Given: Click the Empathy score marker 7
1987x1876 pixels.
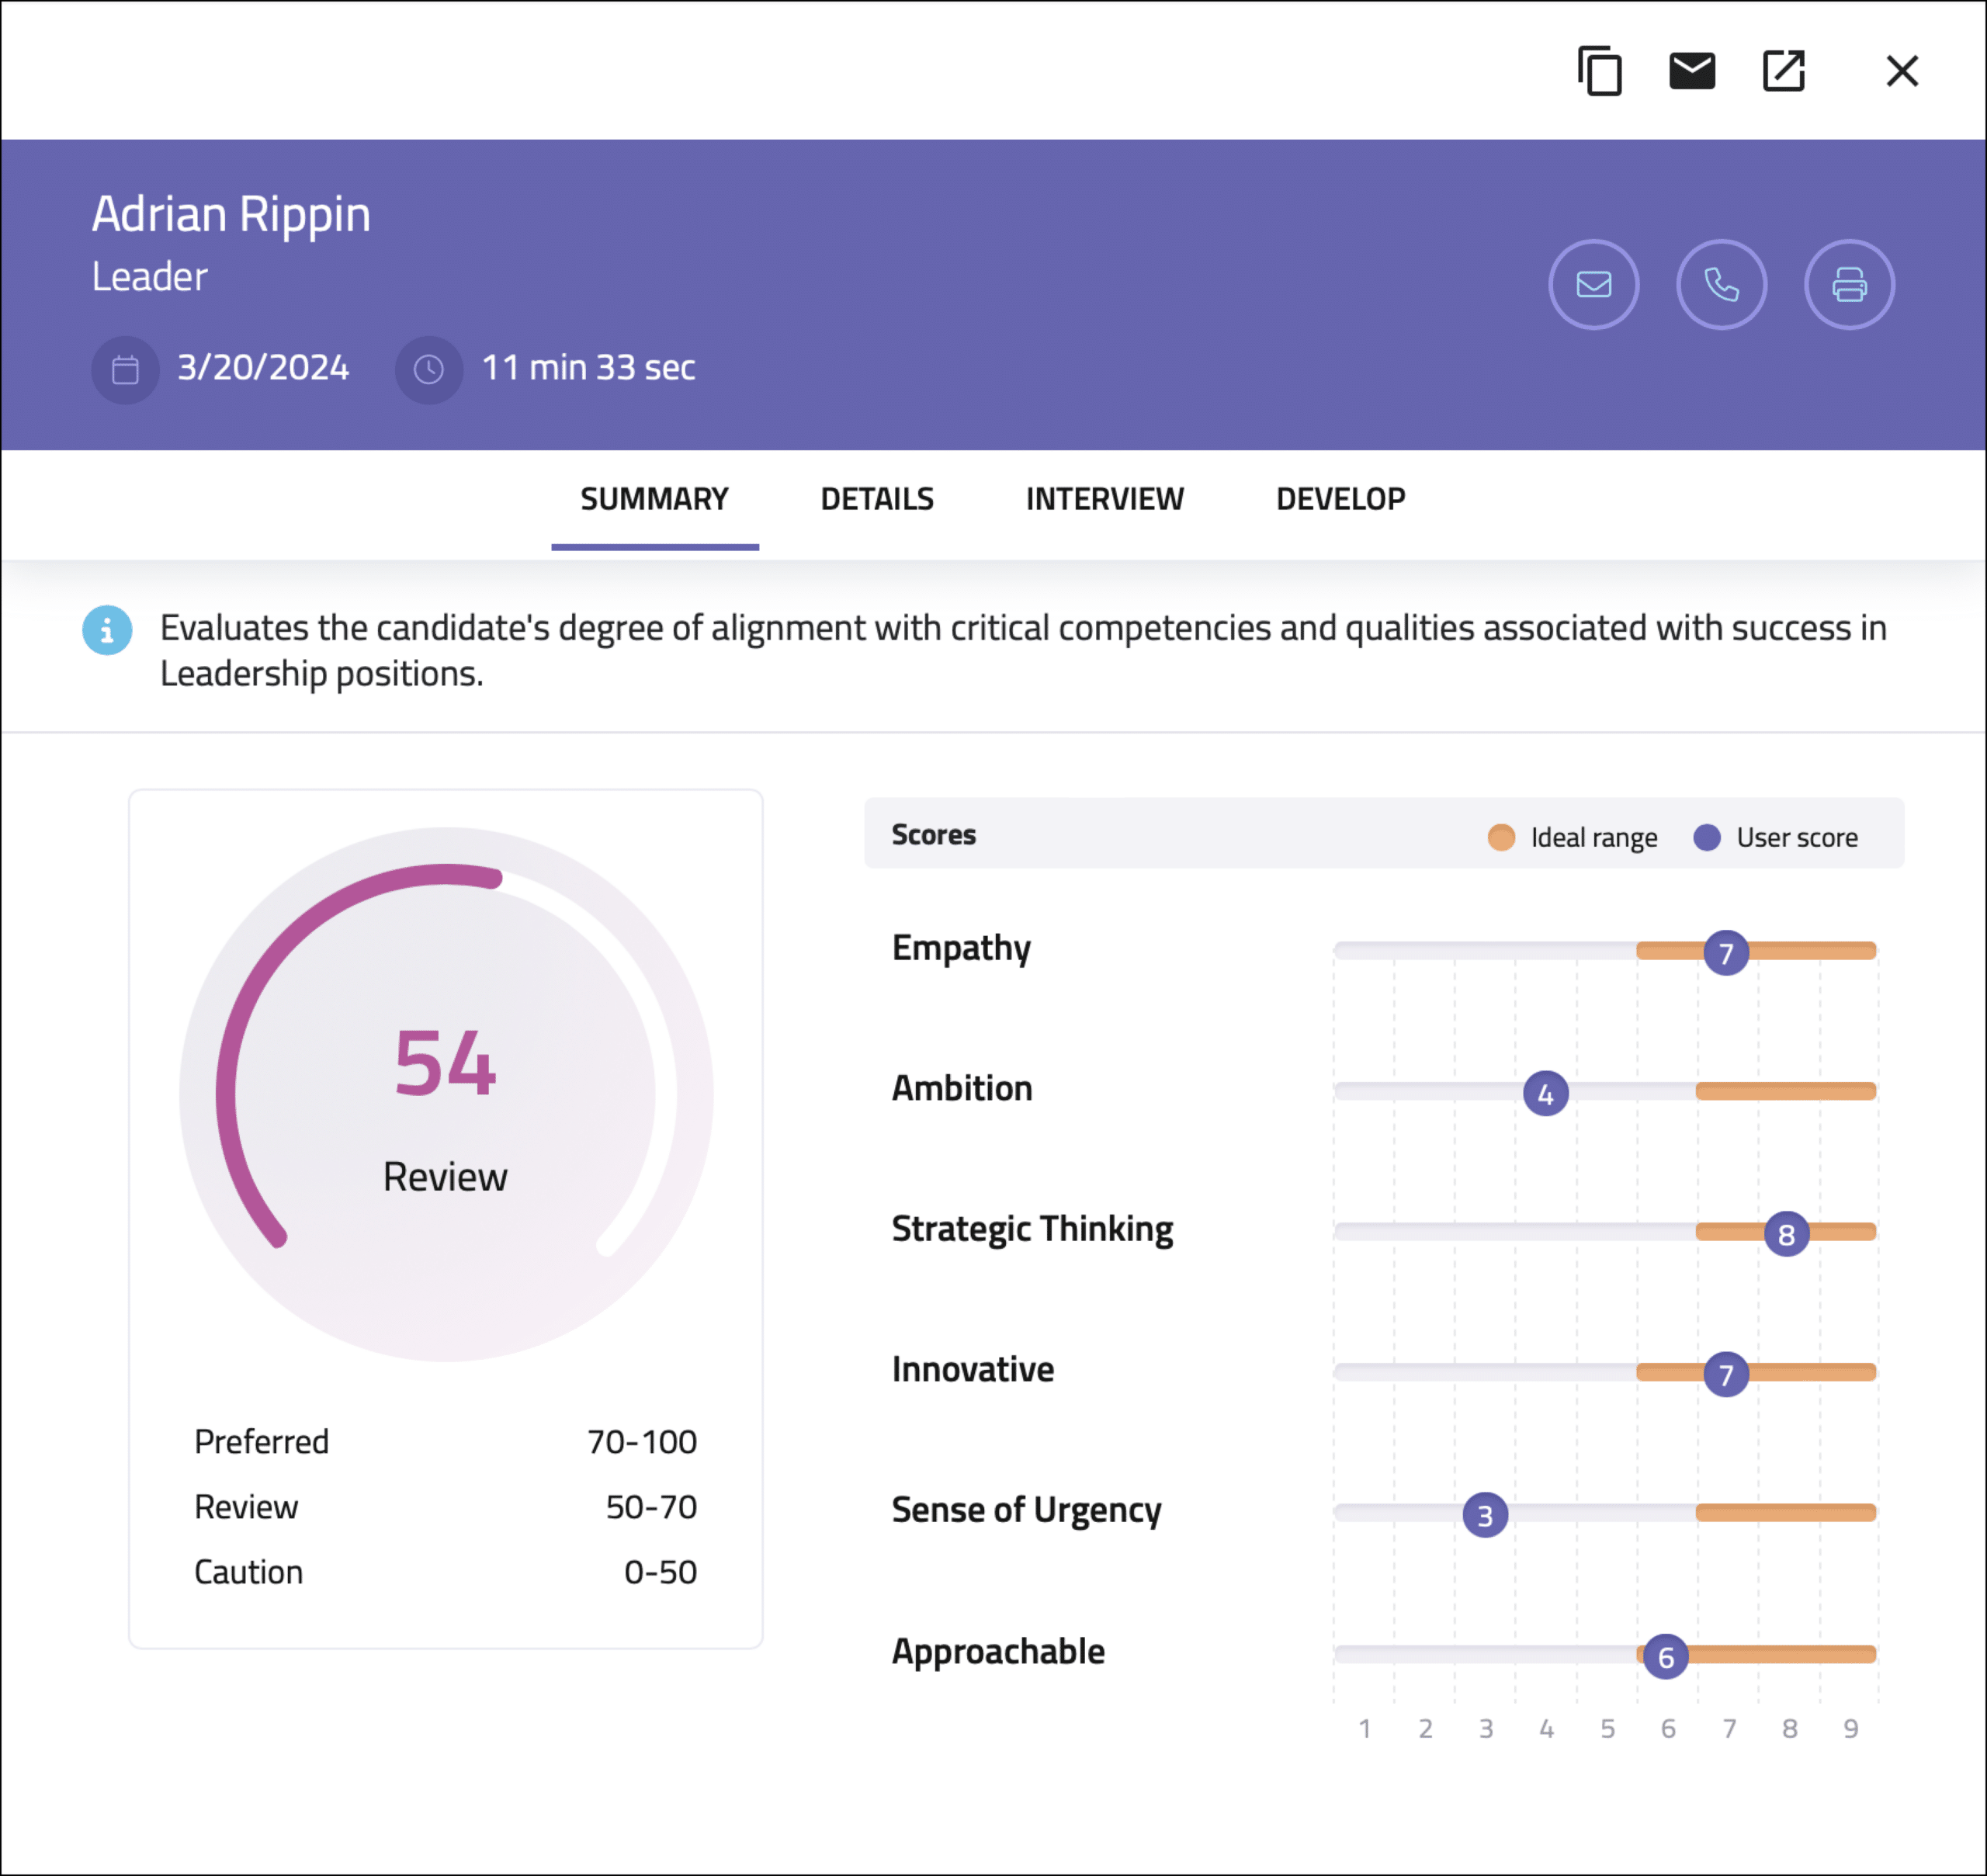Looking at the screenshot, I should (1726, 953).
